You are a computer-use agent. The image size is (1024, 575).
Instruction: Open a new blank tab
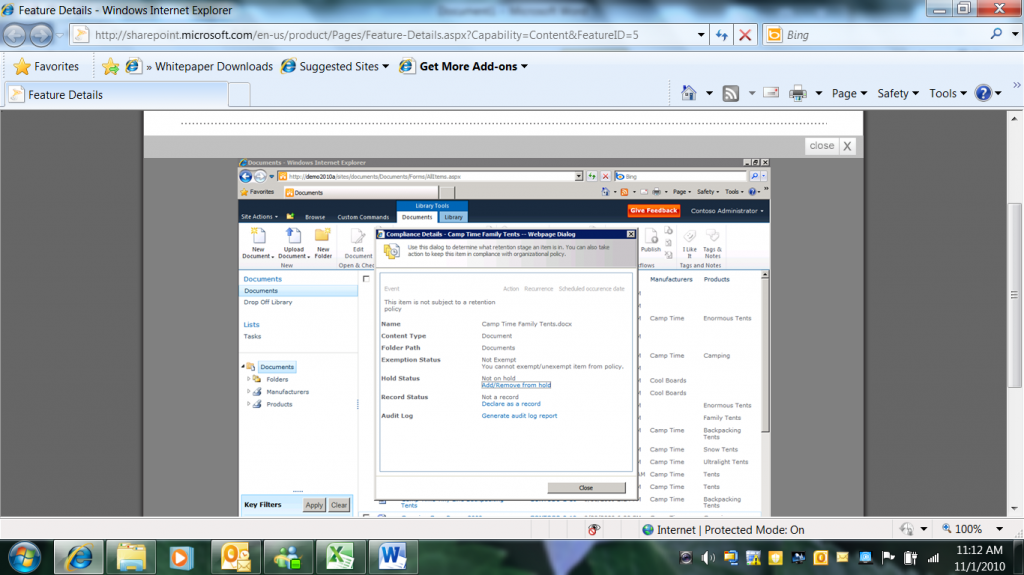(x=239, y=95)
